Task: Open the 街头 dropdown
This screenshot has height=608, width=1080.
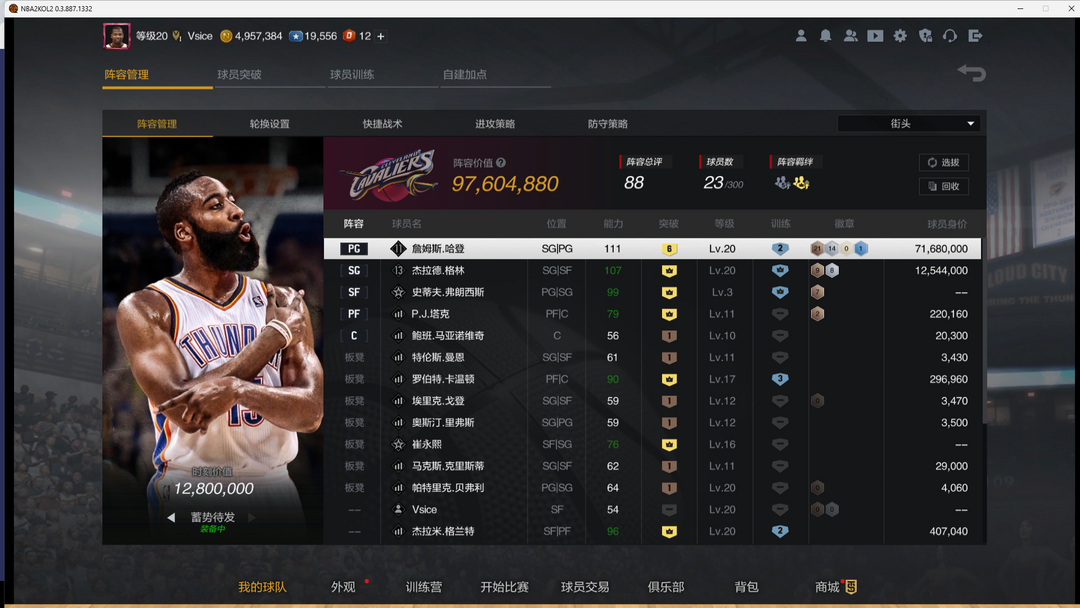Action: coord(908,124)
